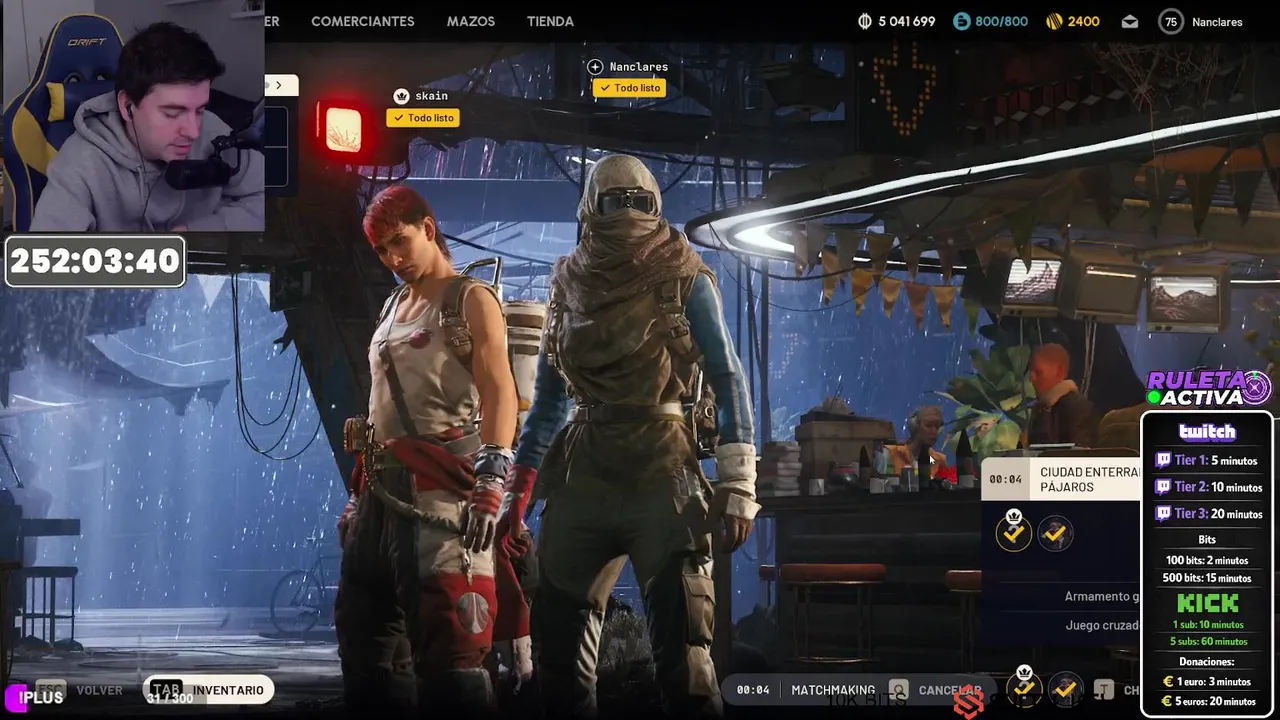The width and height of the screenshot is (1280, 720).
Task: Click the 252:03:40 stream timer
Action: point(95,261)
